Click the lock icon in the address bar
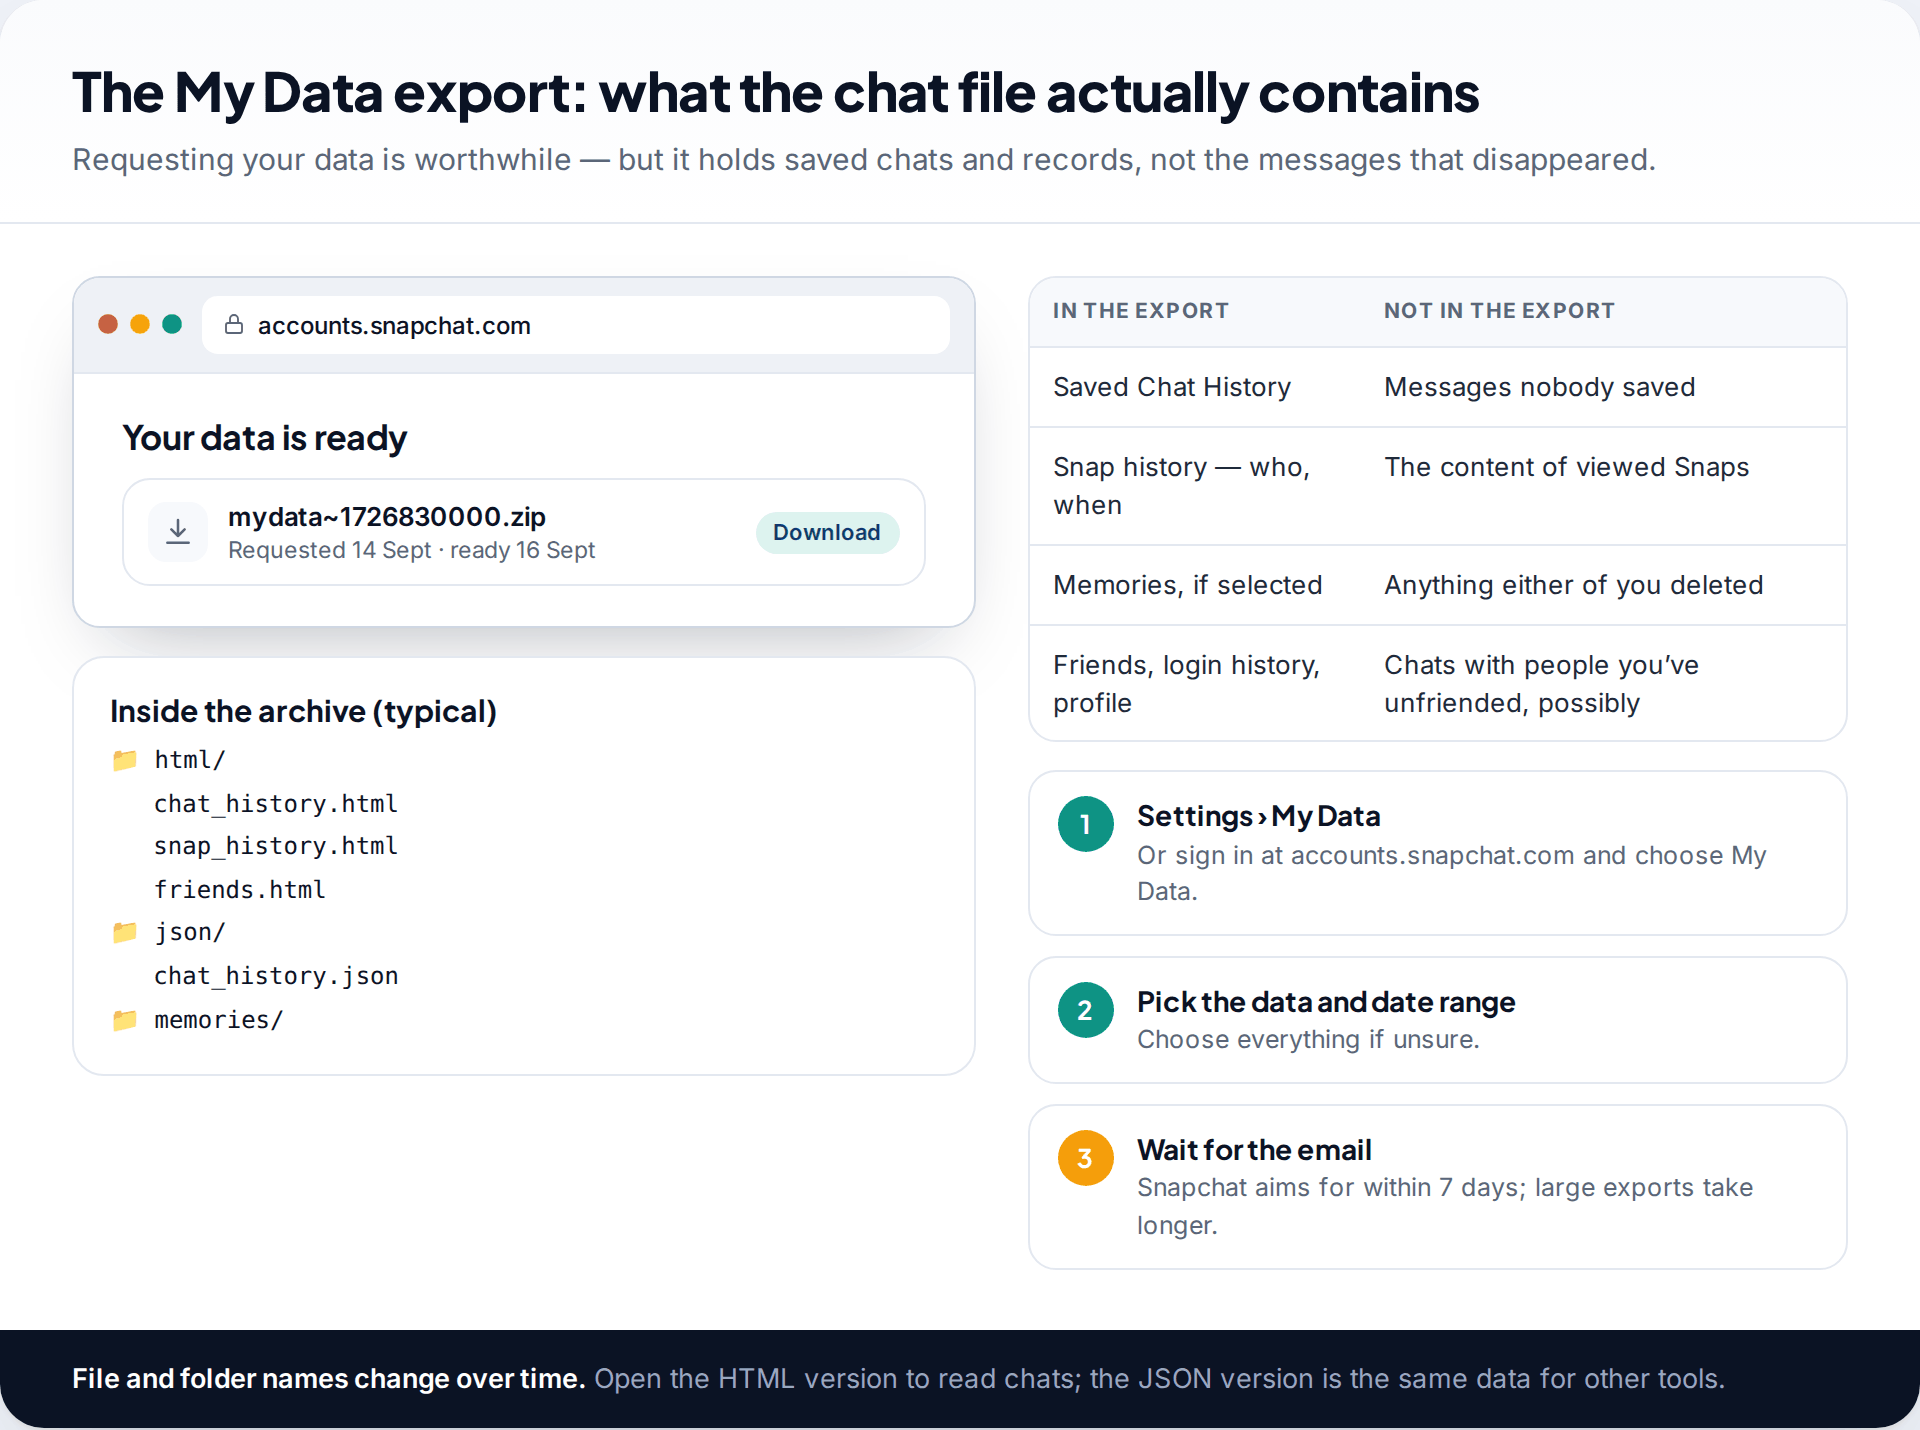Image resolution: width=1920 pixels, height=1430 pixels. click(234, 324)
